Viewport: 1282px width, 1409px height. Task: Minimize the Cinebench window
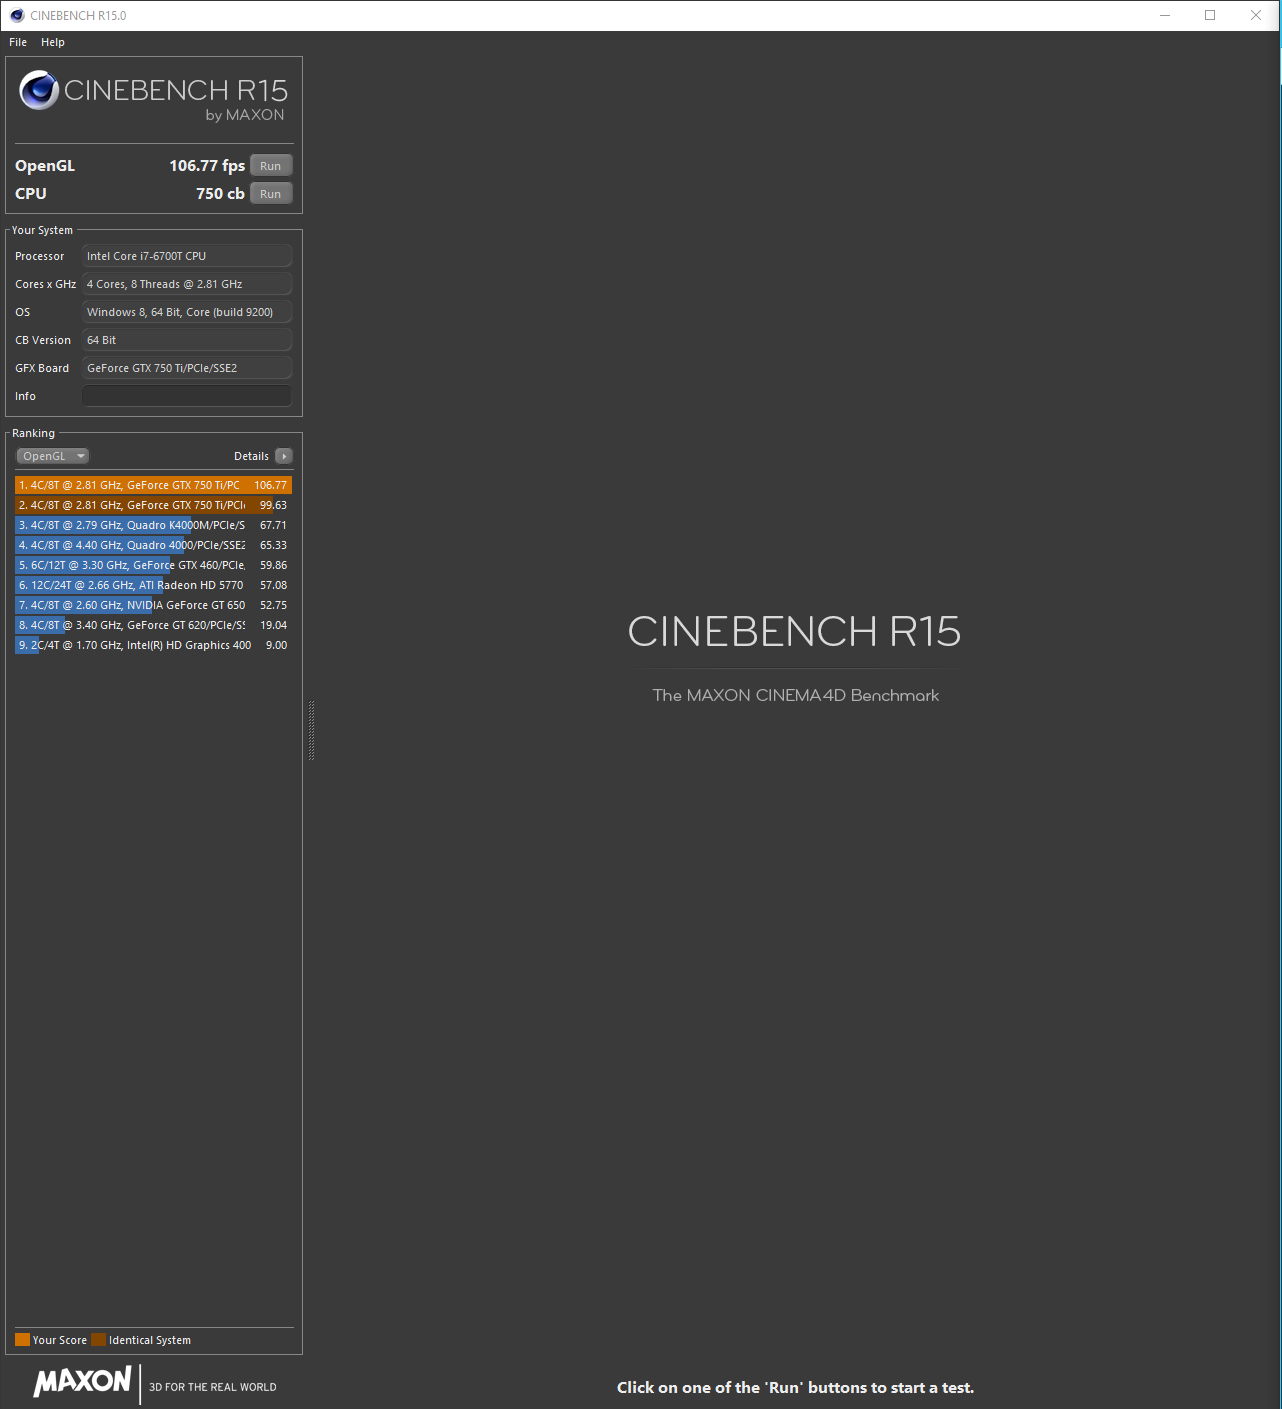click(x=1165, y=15)
